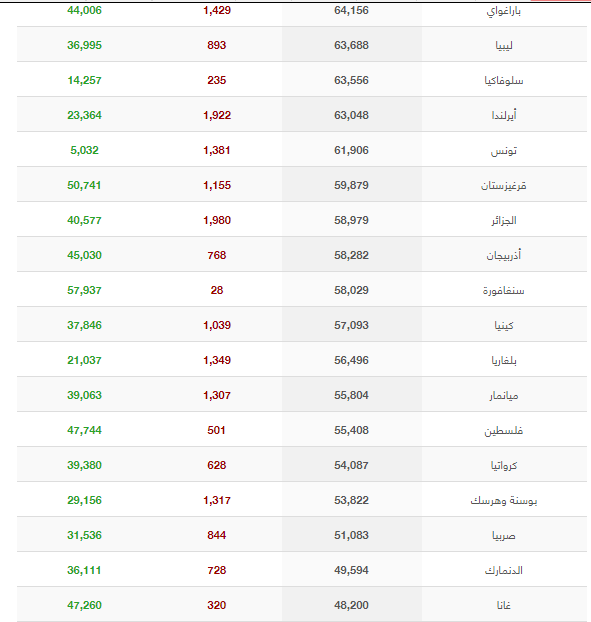Screen dimensions: 591x622
Task: Click صربيا total cases 51,083
Action: (351, 535)
